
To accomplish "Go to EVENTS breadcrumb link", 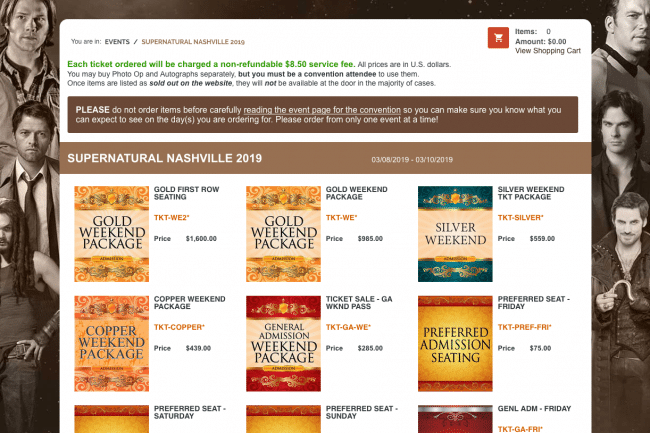I will click(x=119, y=42).
